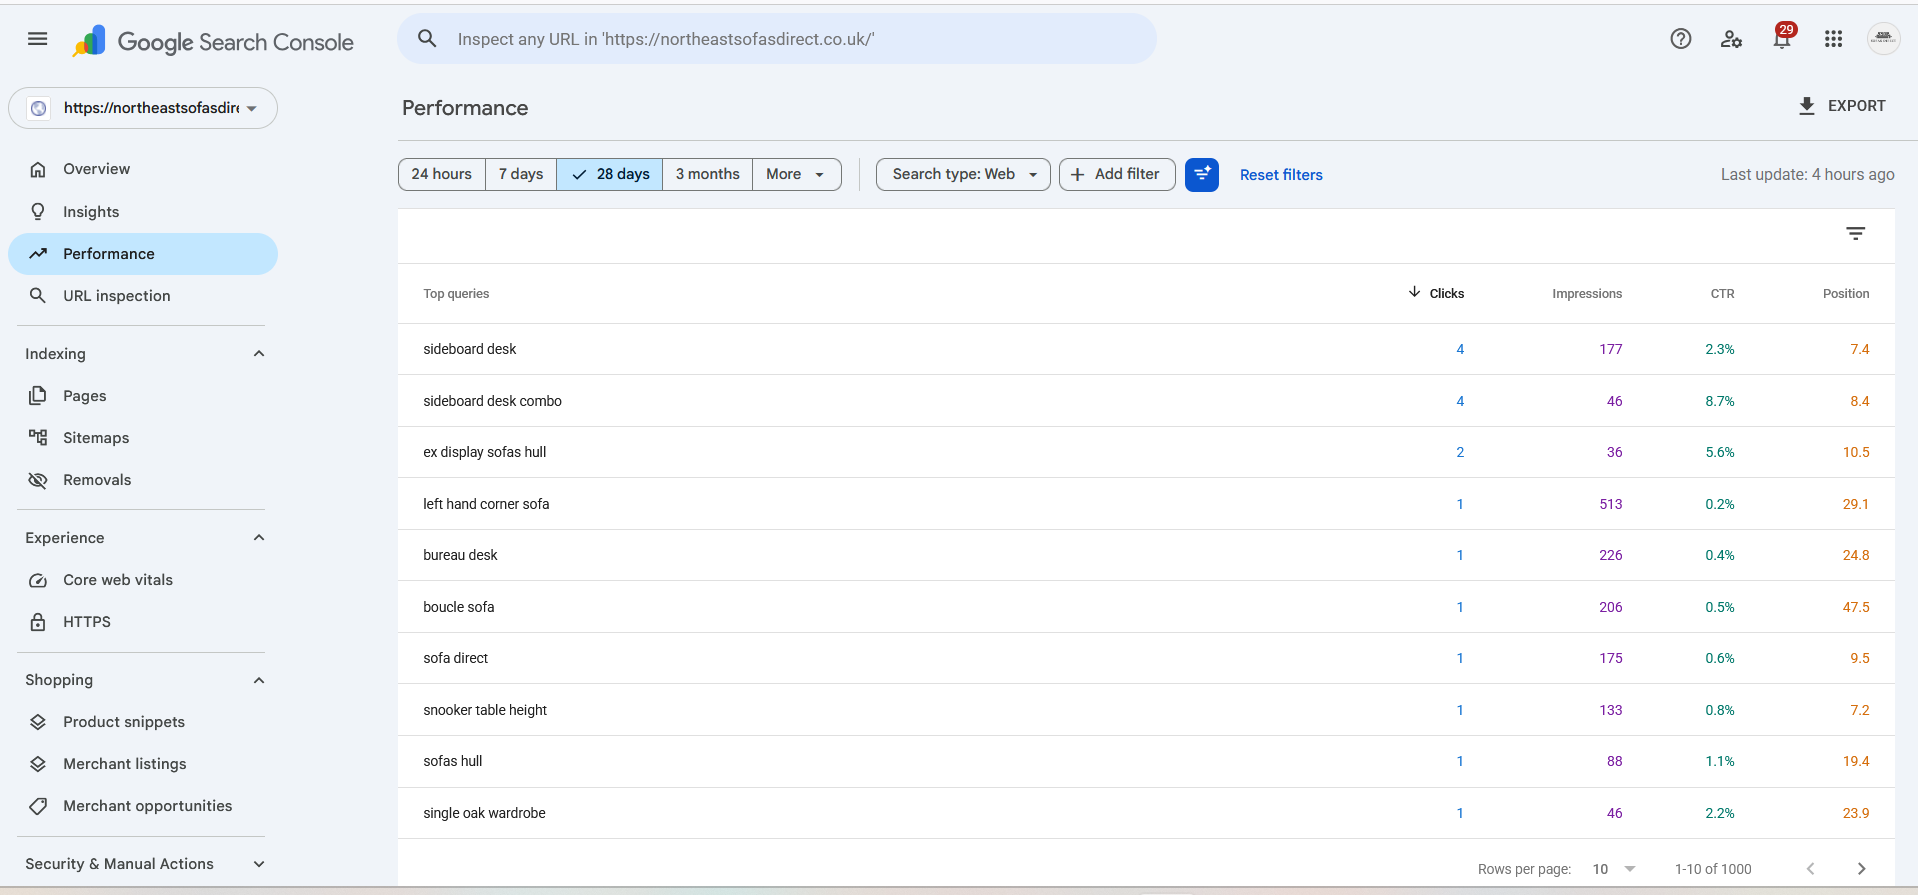Open Core web vitals in sidebar
The width and height of the screenshot is (1918, 895).
pos(118,580)
